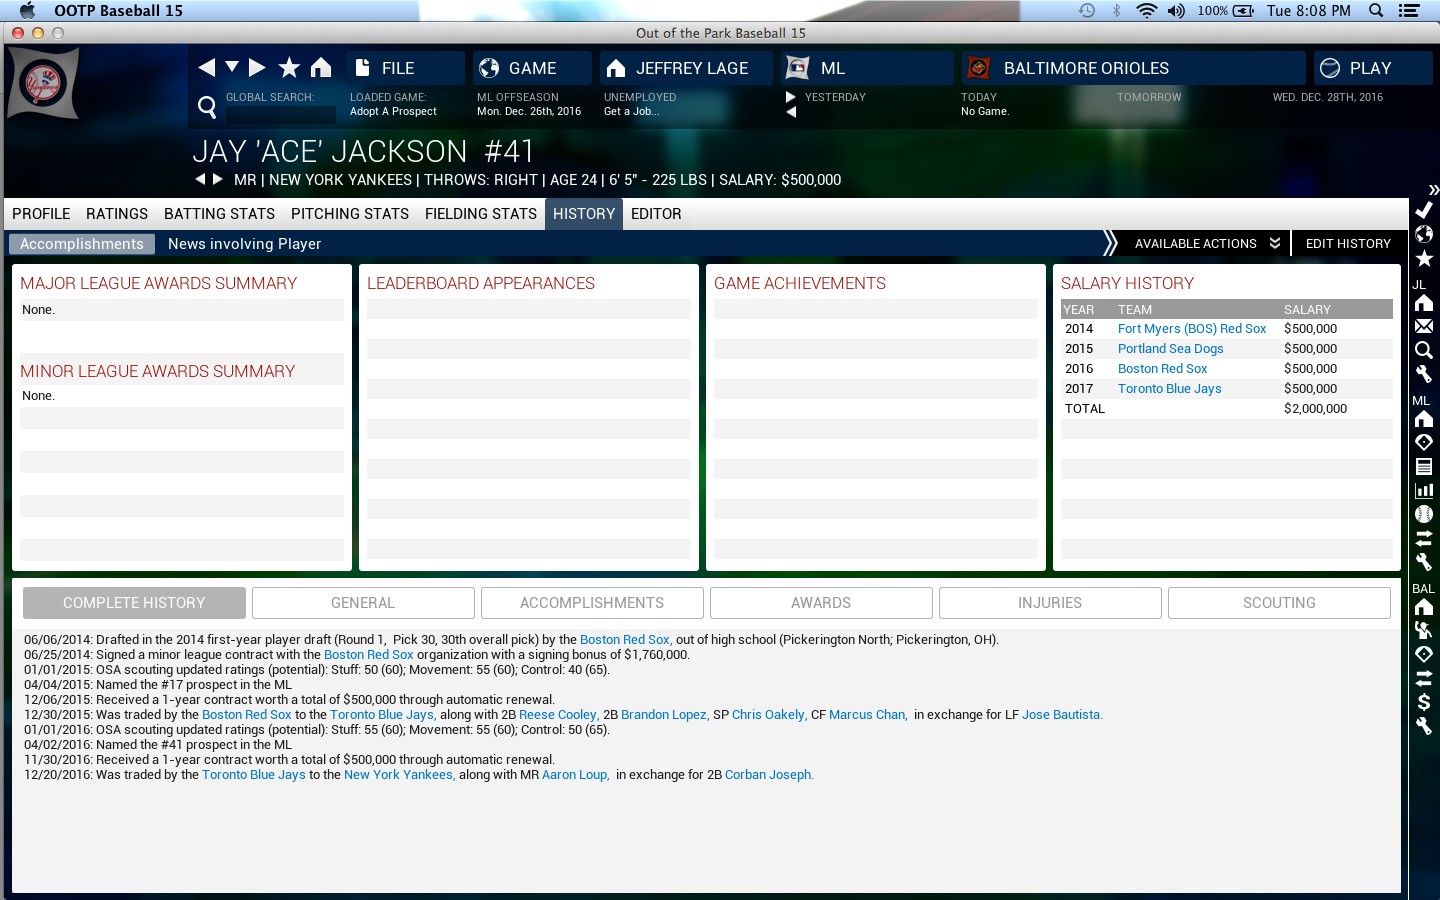The height and width of the screenshot is (900, 1440).
Task: Open Jose Bautista player link
Action: [x=1062, y=715]
